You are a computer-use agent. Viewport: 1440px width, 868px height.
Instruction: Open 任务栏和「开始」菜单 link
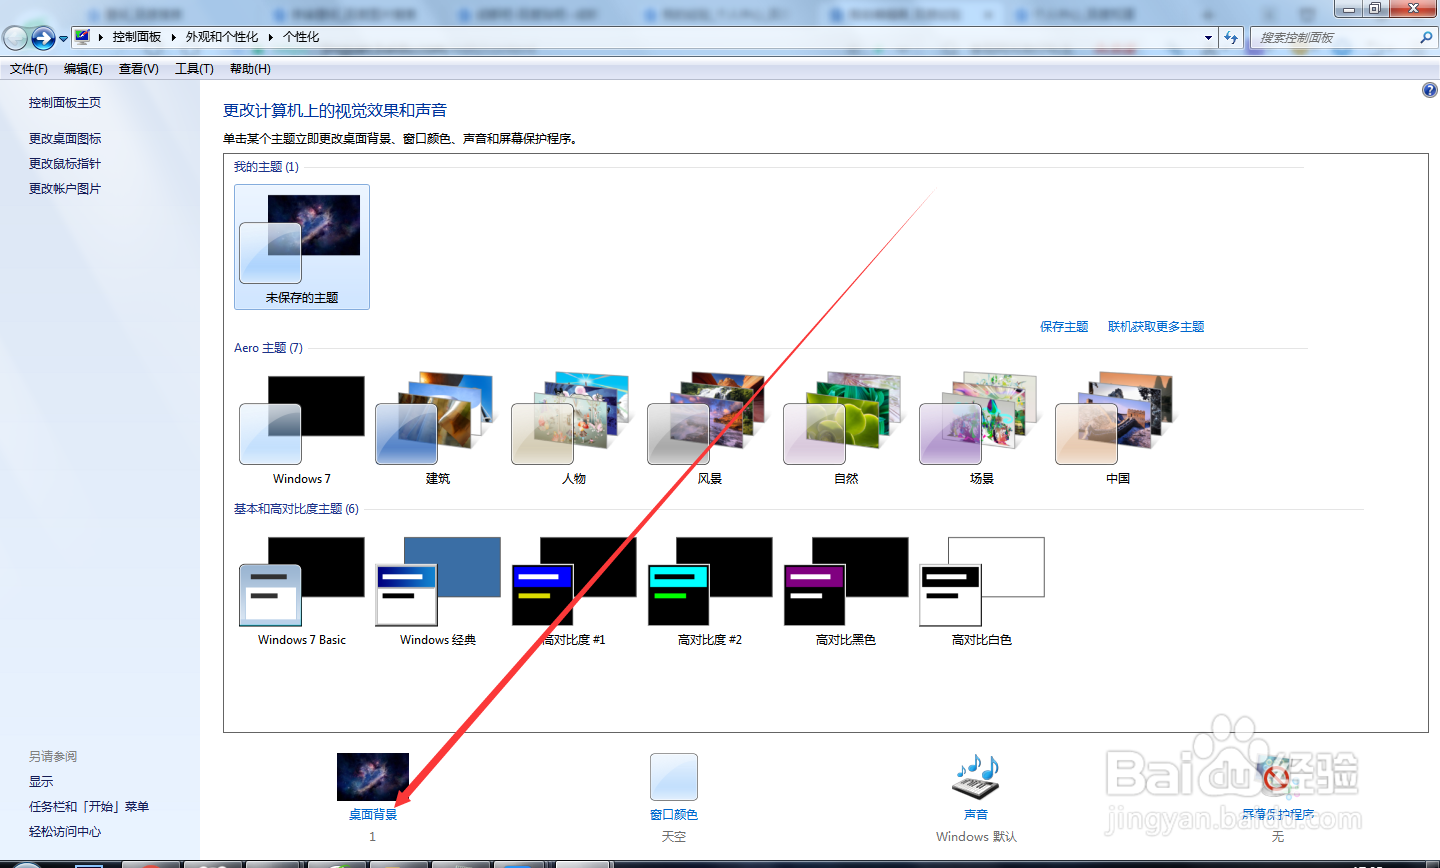pos(89,807)
